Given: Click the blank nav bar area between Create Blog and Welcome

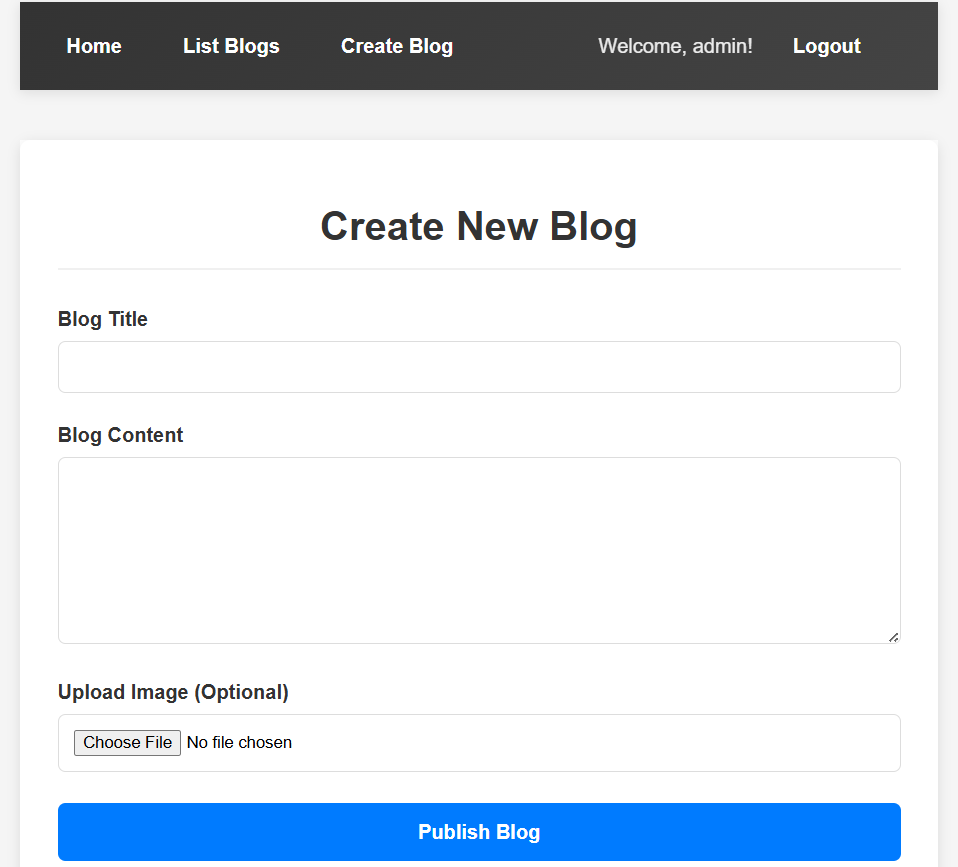Looking at the screenshot, I should pyautogui.click(x=525, y=46).
